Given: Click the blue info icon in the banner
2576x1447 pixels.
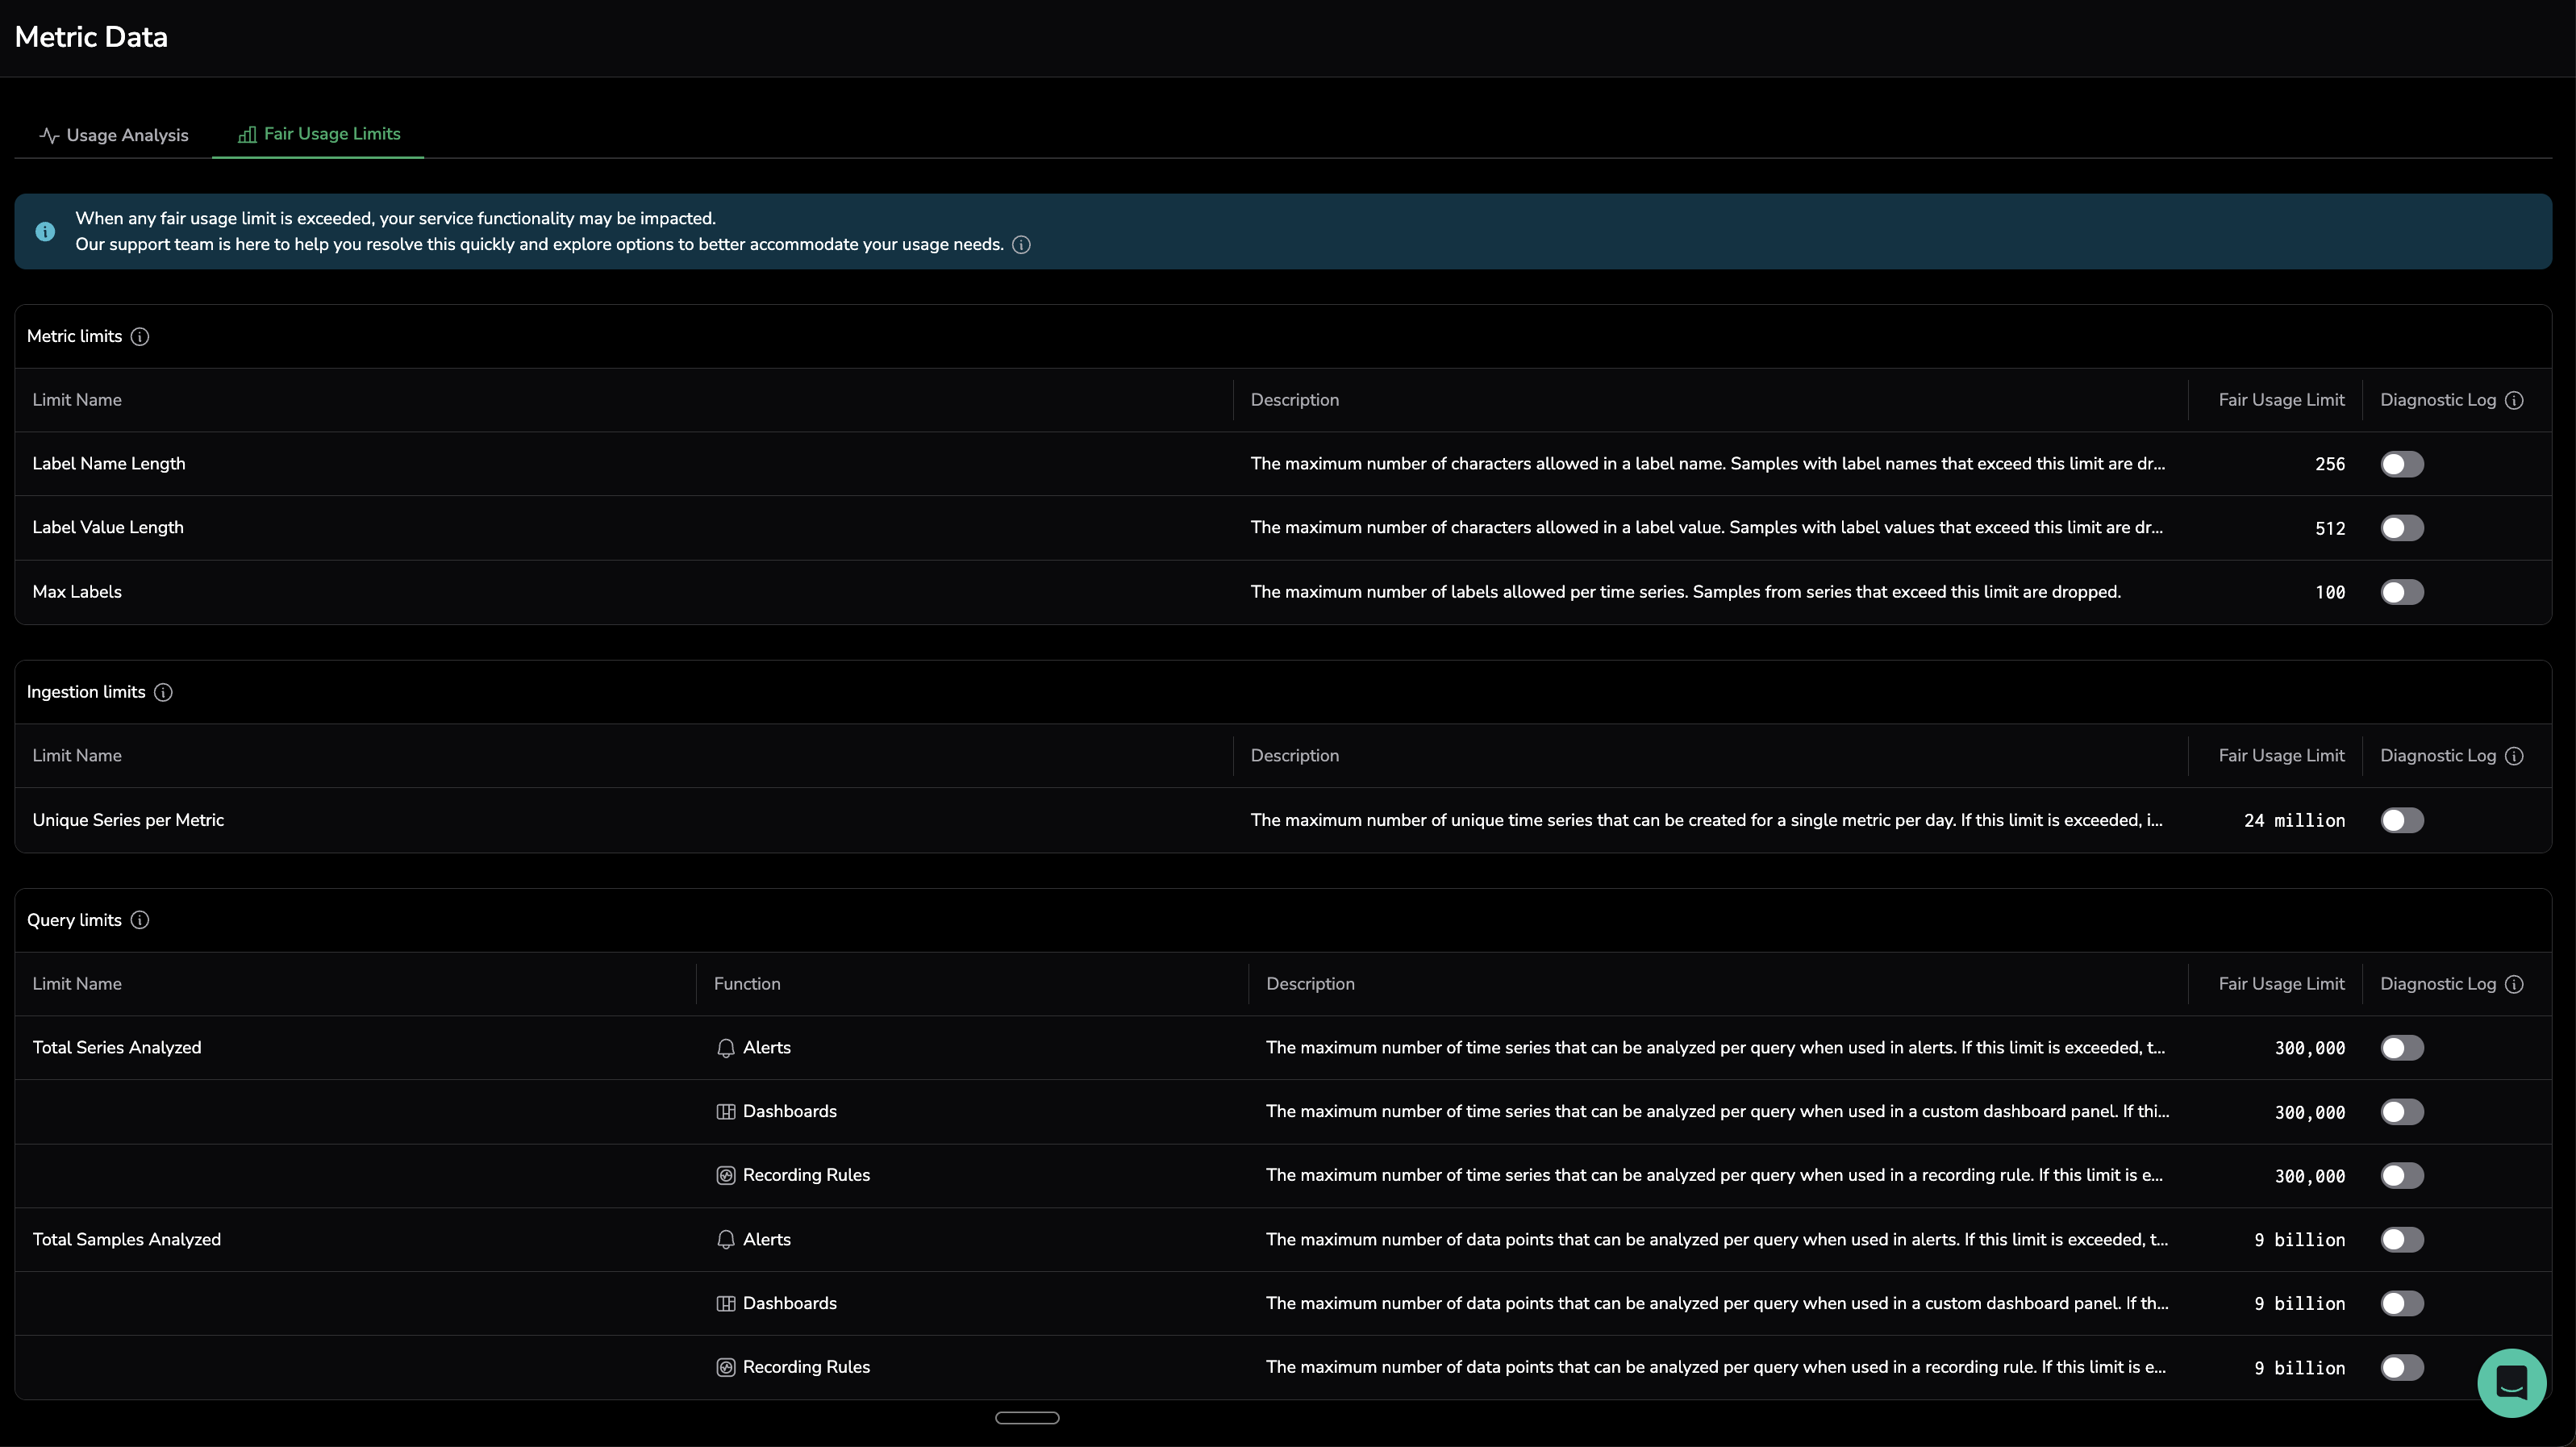Looking at the screenshot, I should click(45, 232).
